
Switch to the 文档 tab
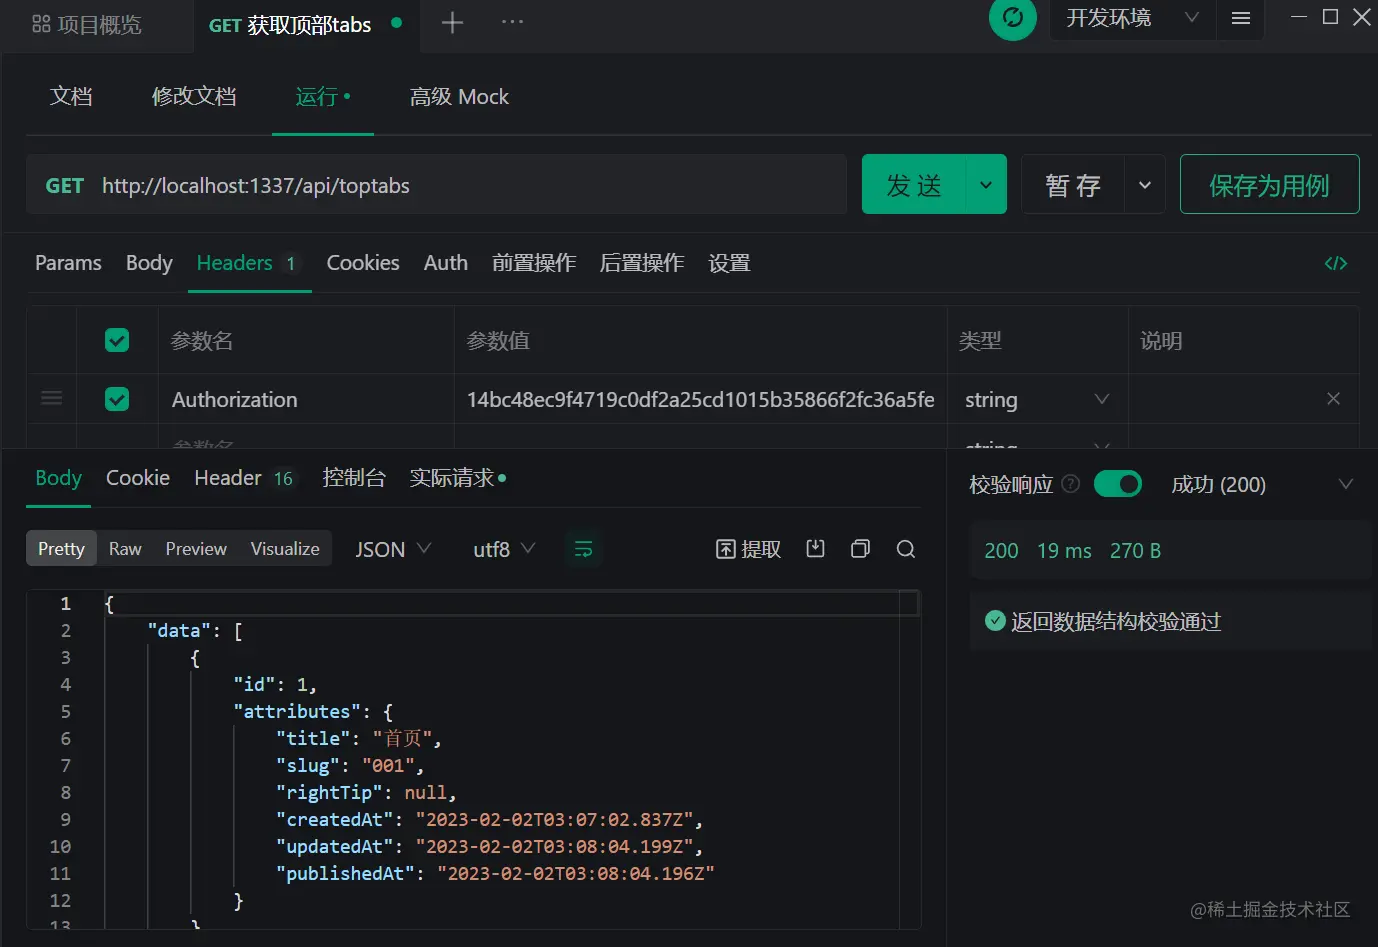click(x=71, y=96)
